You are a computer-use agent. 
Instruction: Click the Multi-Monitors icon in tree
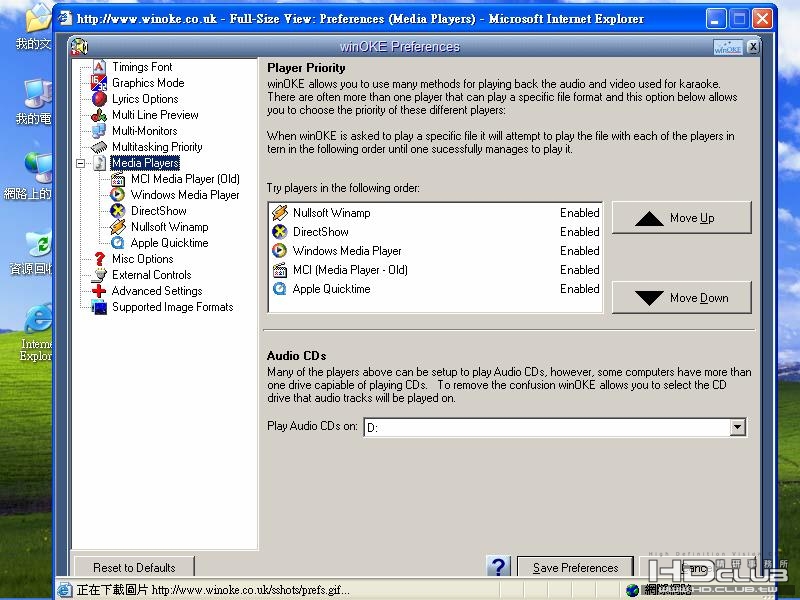point(98,131)
